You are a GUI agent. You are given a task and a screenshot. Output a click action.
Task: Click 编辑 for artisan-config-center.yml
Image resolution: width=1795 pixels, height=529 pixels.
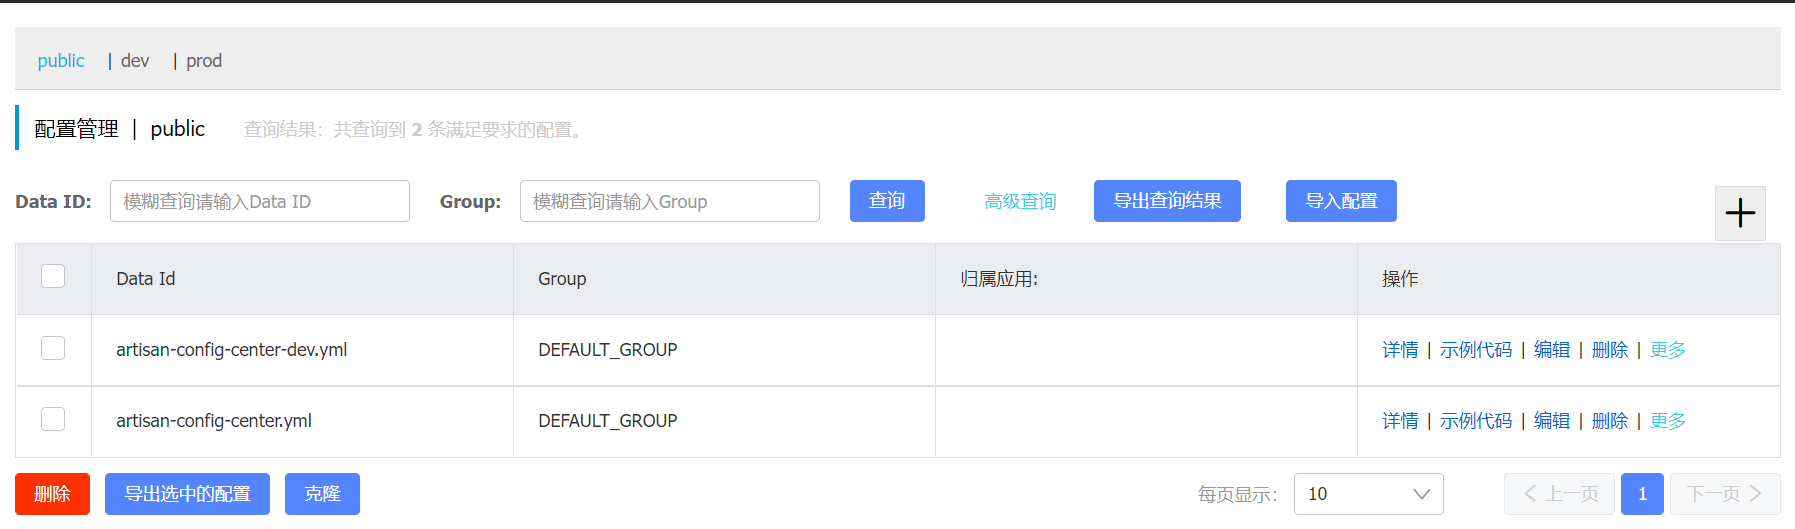point(1552,421)
